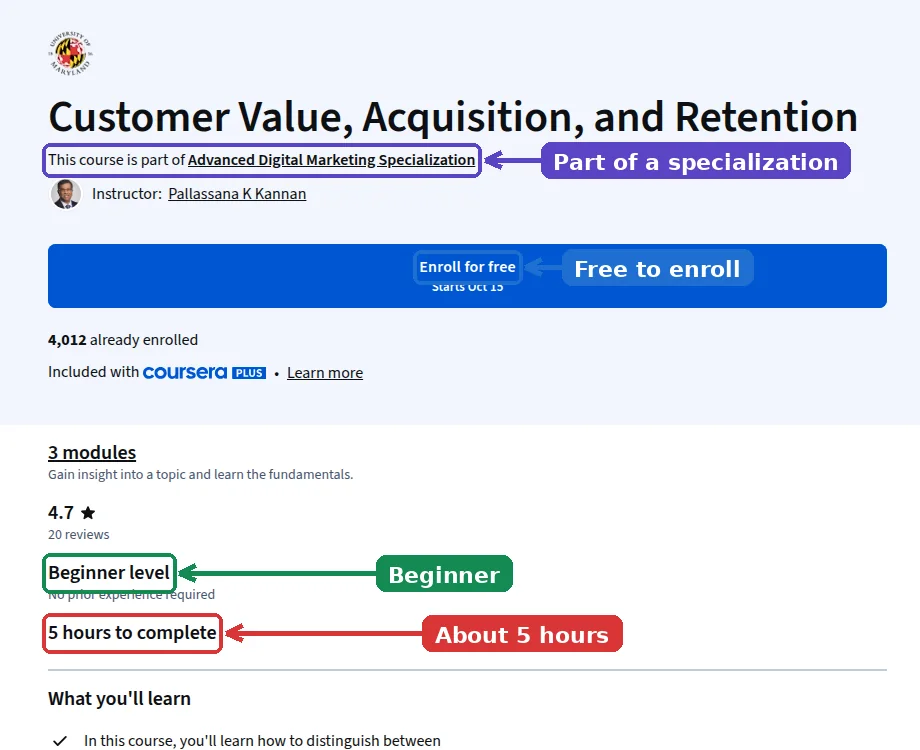
Task: Open the 3 modules link
Action: [x=92, y=452]
